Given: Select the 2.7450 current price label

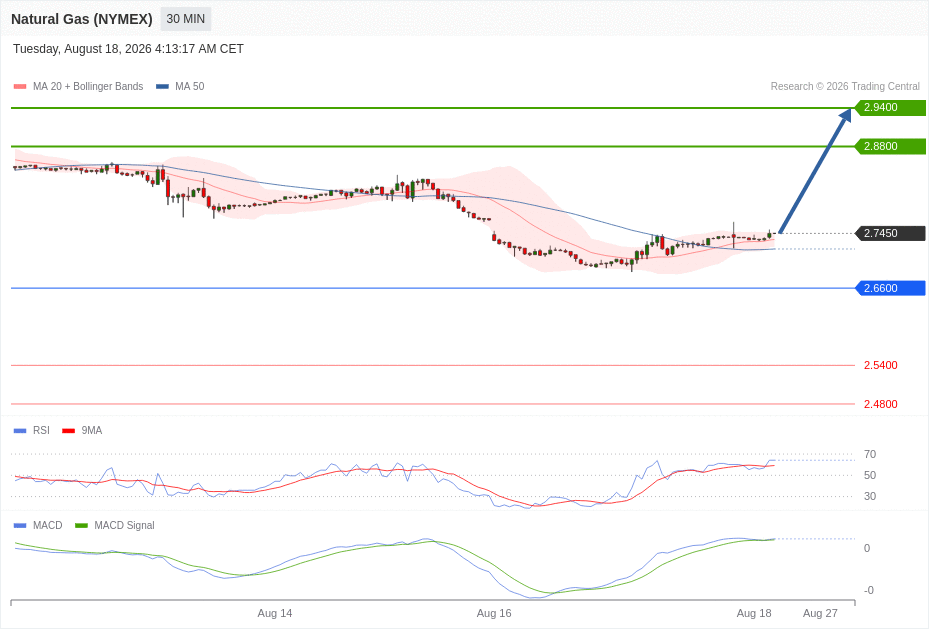Looking at the screenshot, I should point(890,233).
